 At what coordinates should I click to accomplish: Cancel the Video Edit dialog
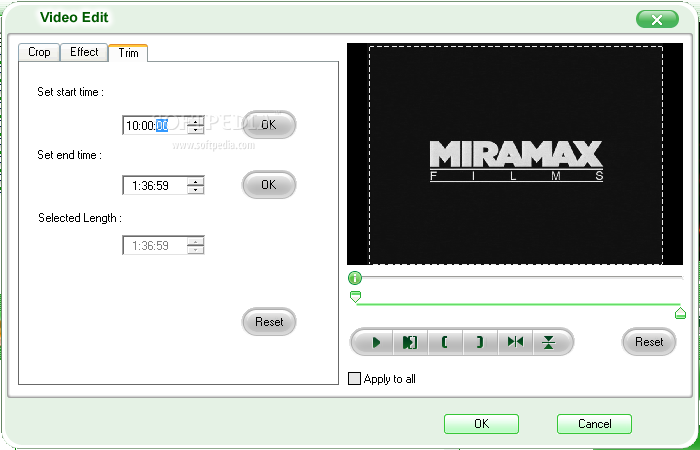(x=594, y=424)
